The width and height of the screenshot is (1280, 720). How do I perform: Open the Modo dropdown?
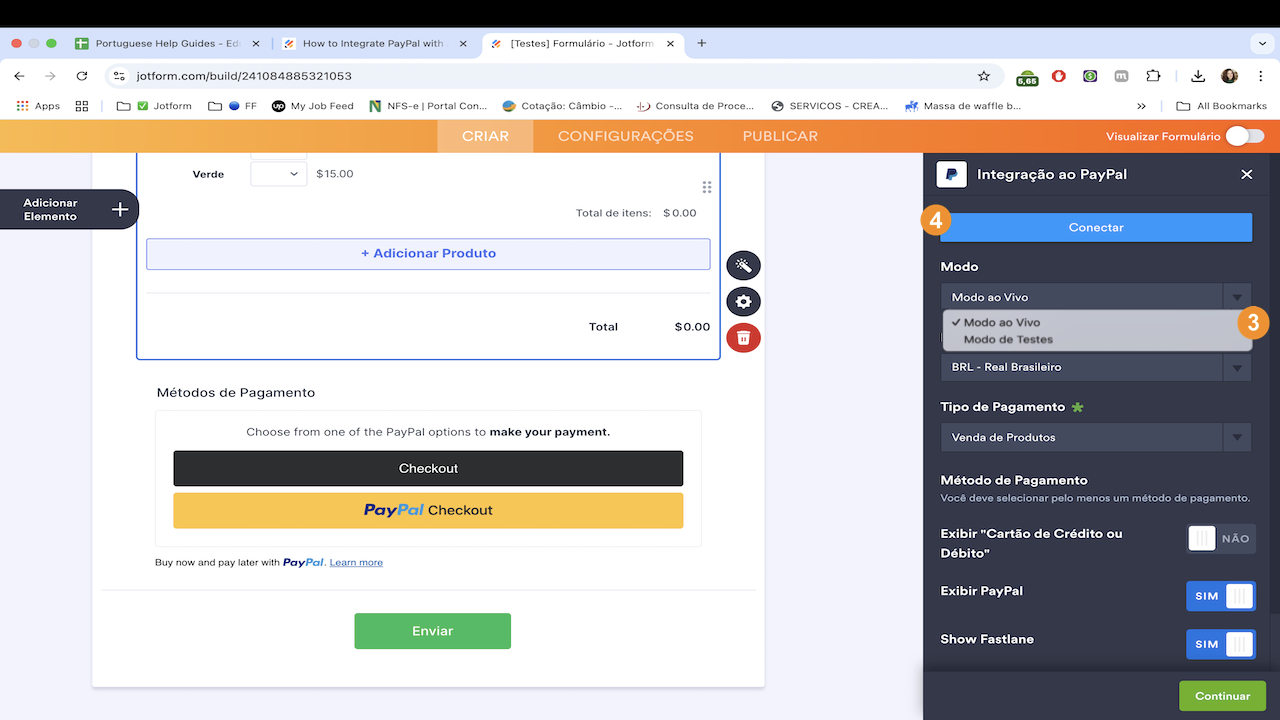tap(1096, 297)
